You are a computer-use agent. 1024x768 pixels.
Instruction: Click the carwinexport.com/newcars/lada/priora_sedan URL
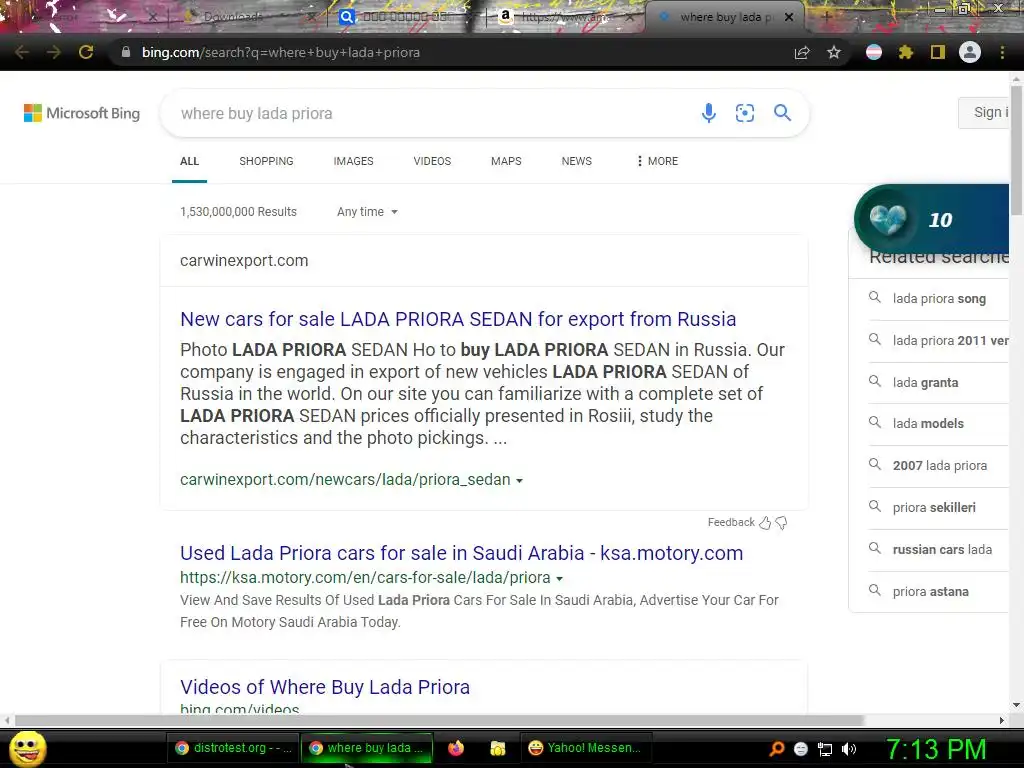345,479
